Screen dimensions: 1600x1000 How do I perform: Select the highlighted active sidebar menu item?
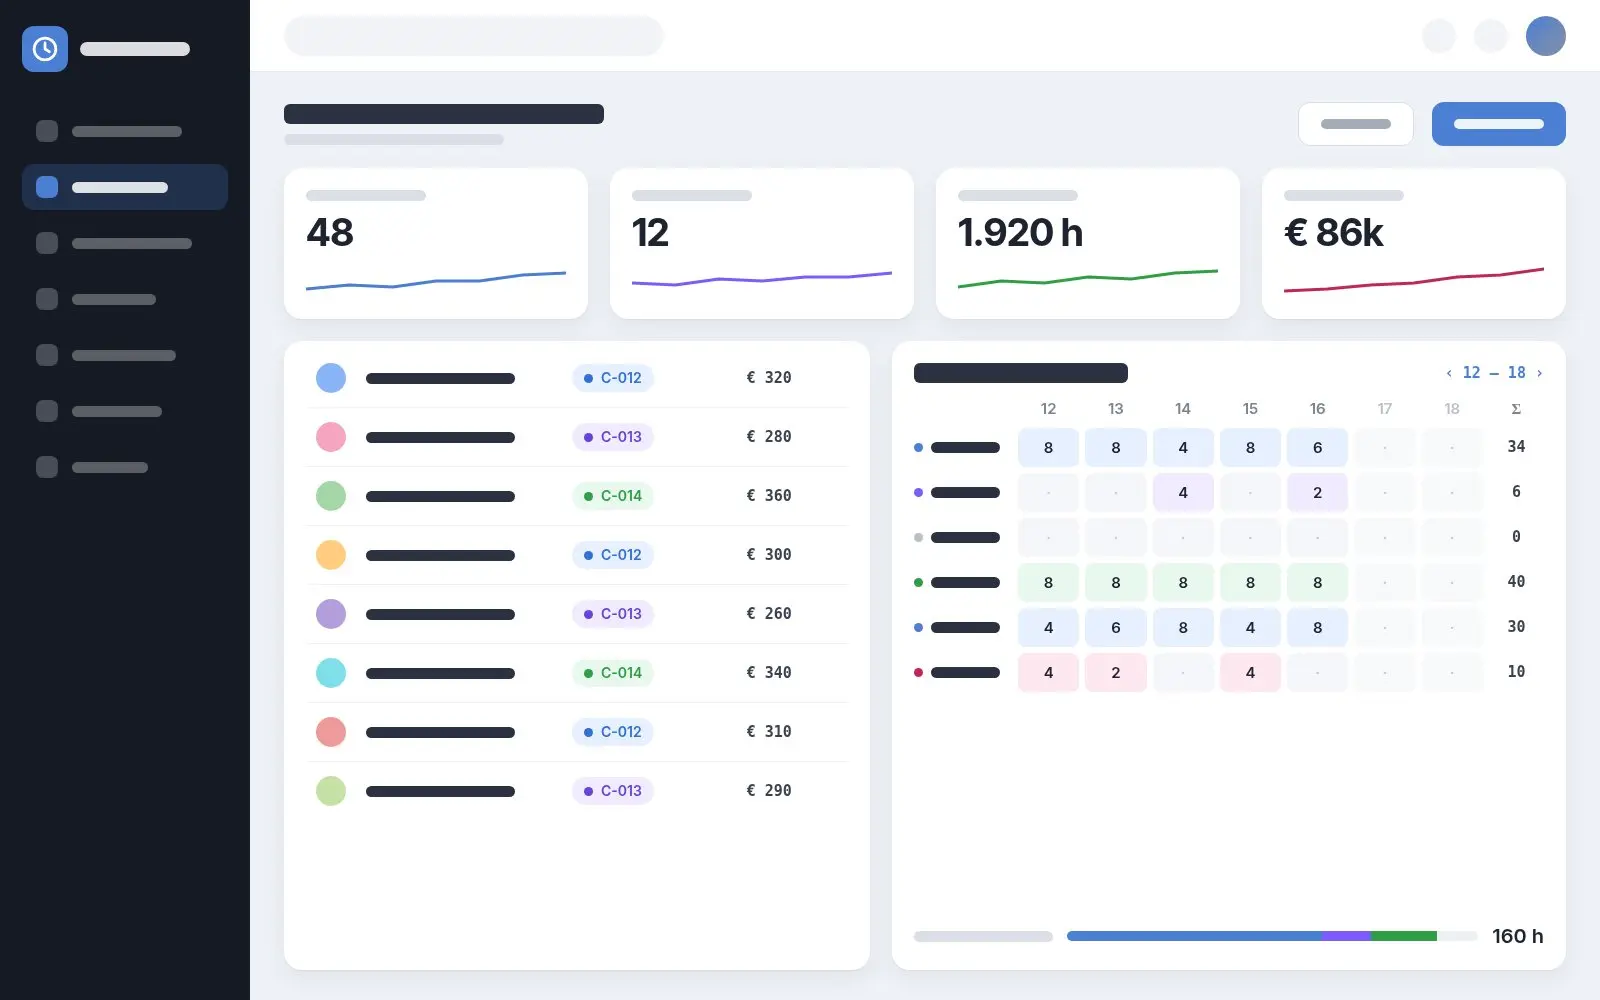tap(125, 187)
